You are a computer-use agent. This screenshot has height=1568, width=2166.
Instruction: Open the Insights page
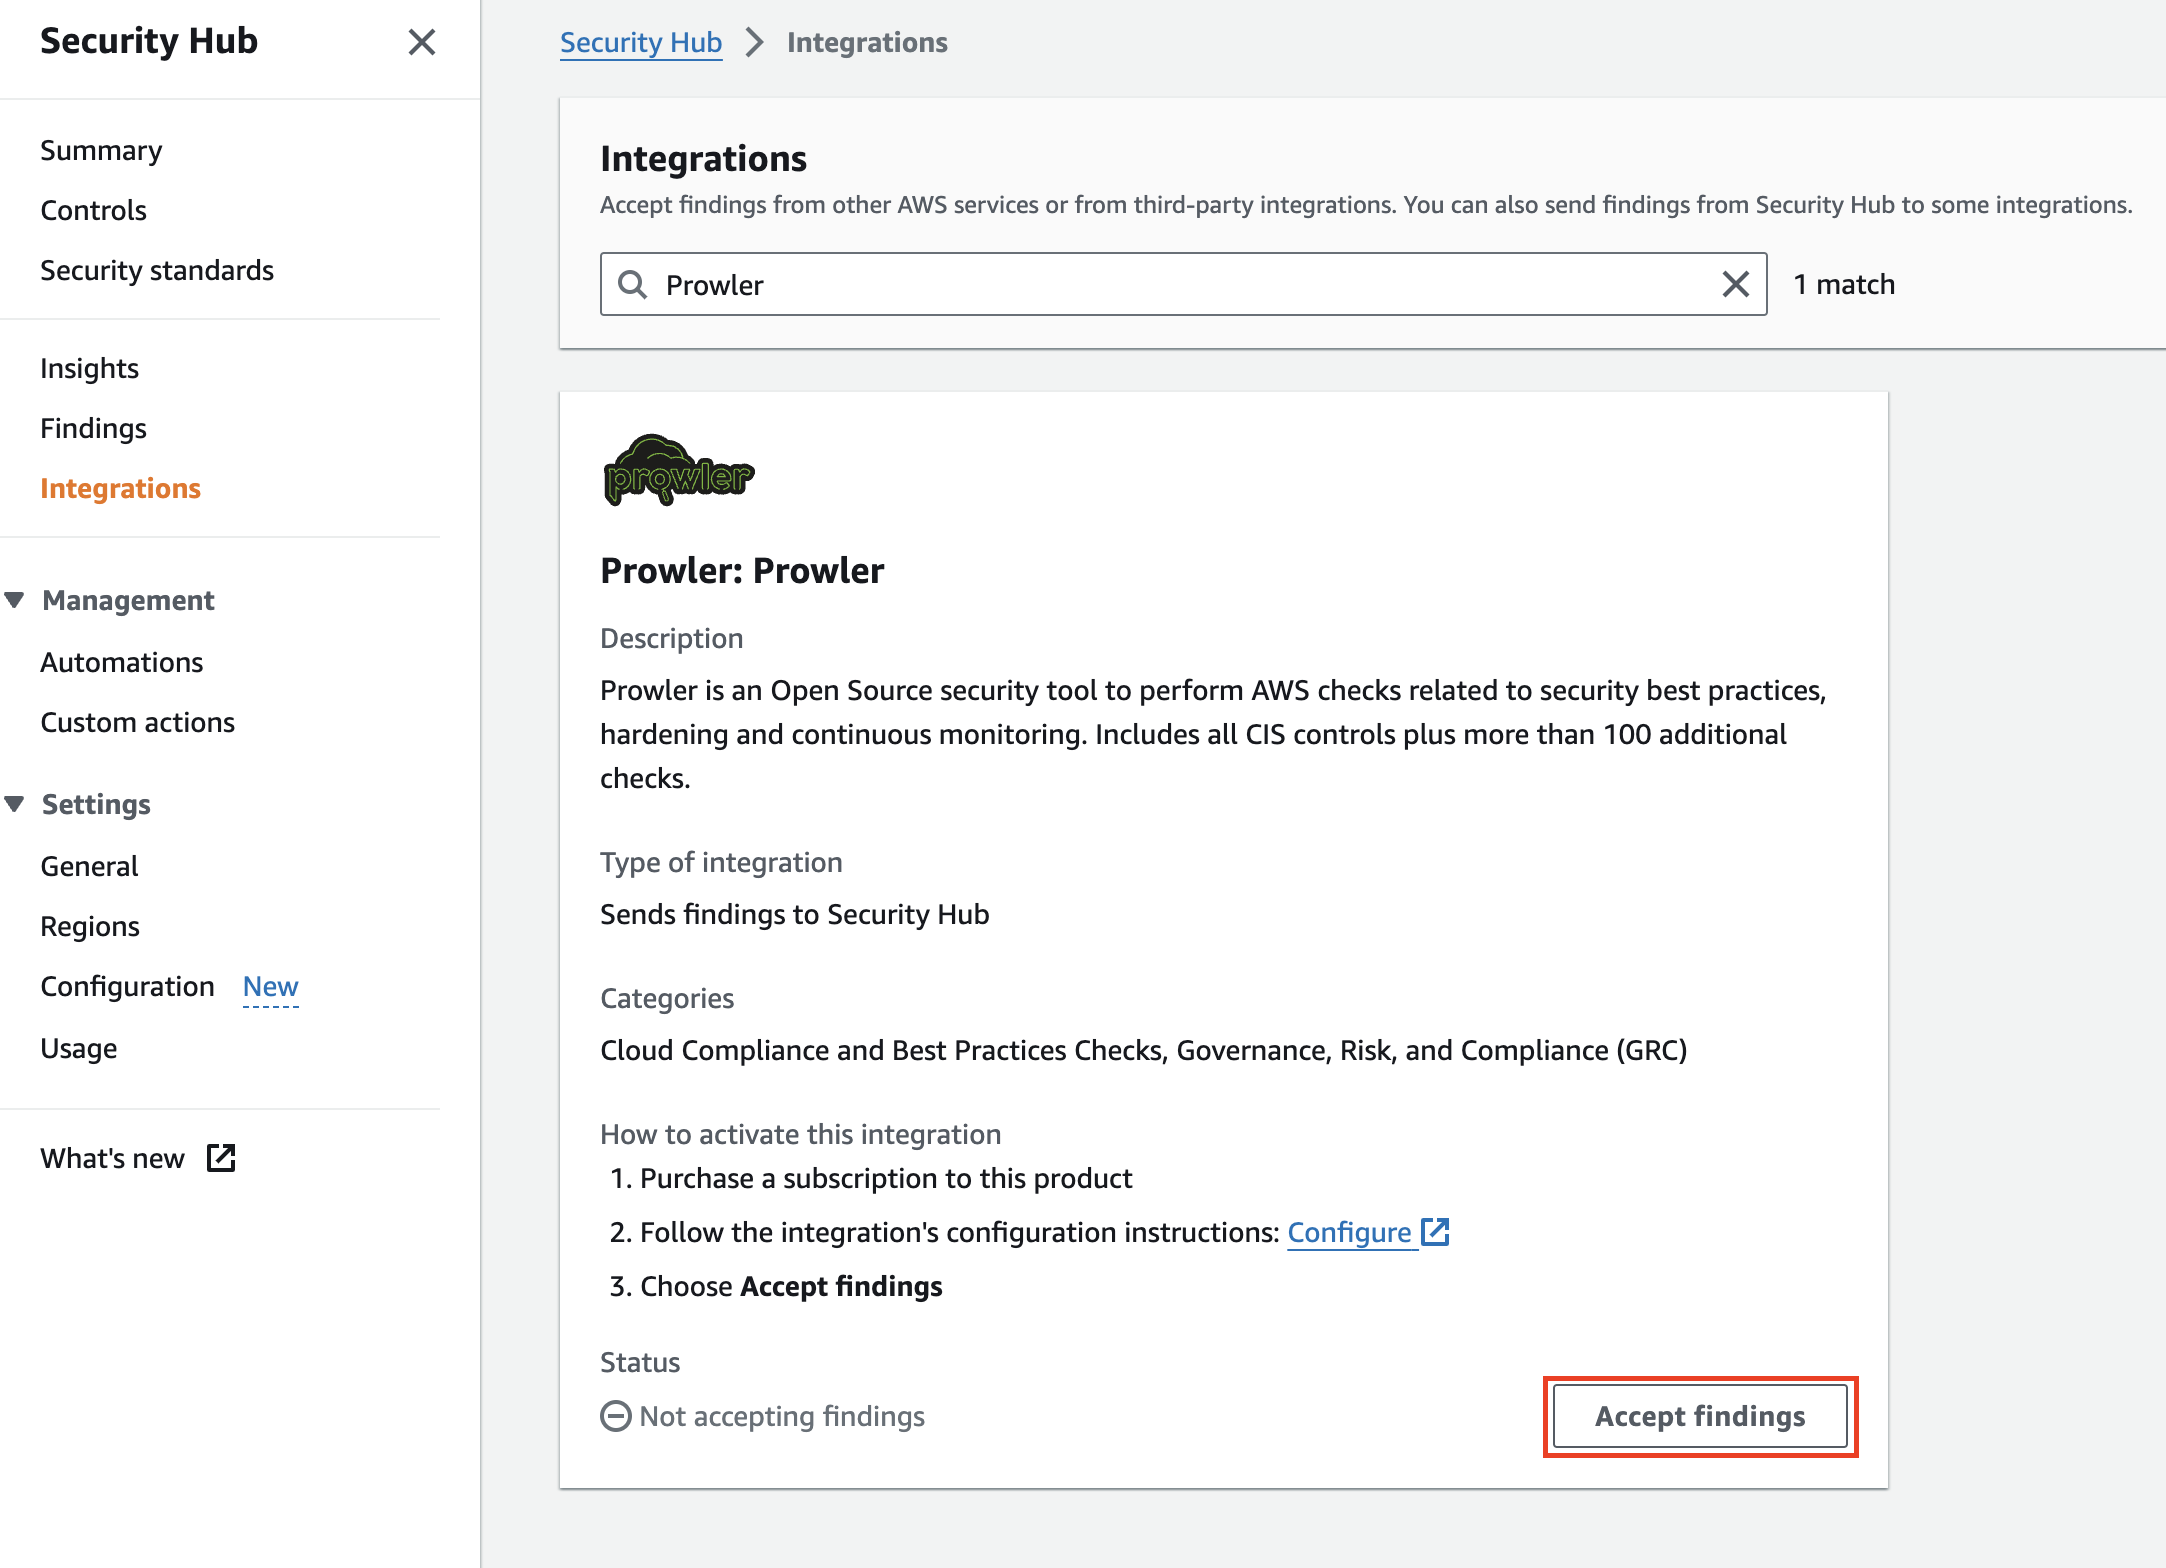coord(89,368)
